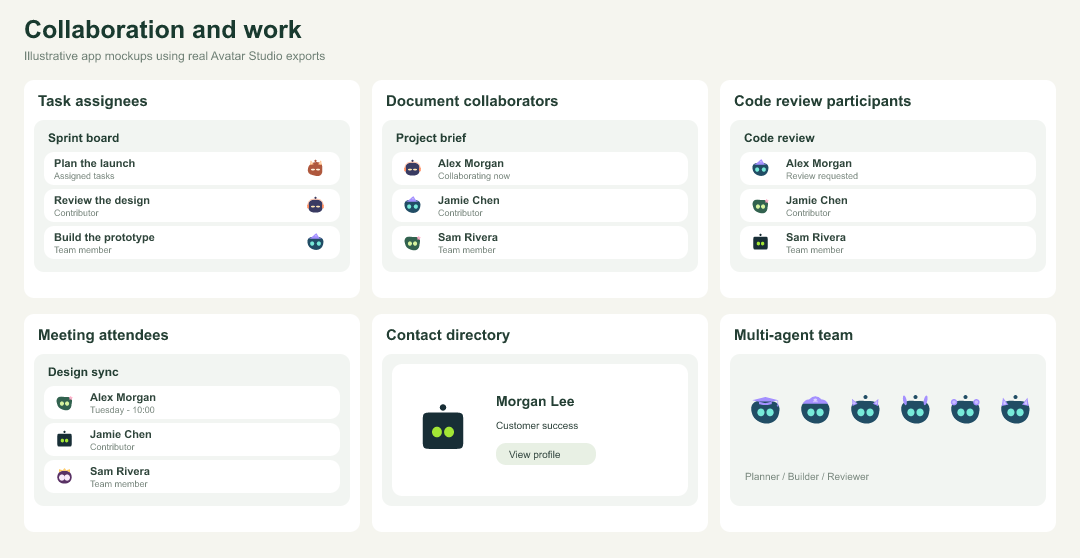Click the Collaboration and work page heading

[x=163, y=30]
